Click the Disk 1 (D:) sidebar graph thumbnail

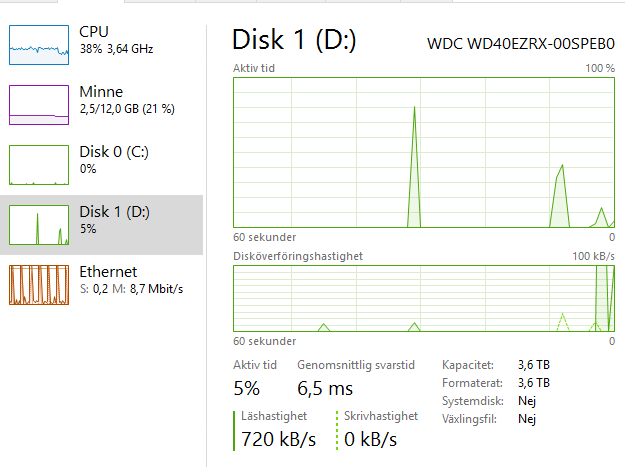click(x=37, y=225)
